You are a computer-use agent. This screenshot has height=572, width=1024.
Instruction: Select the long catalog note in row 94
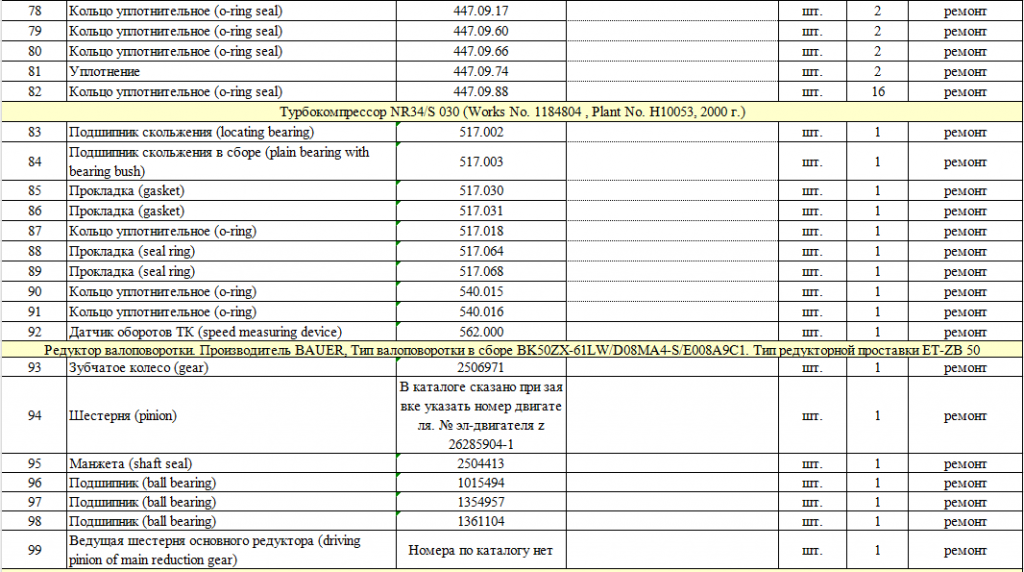481,416
